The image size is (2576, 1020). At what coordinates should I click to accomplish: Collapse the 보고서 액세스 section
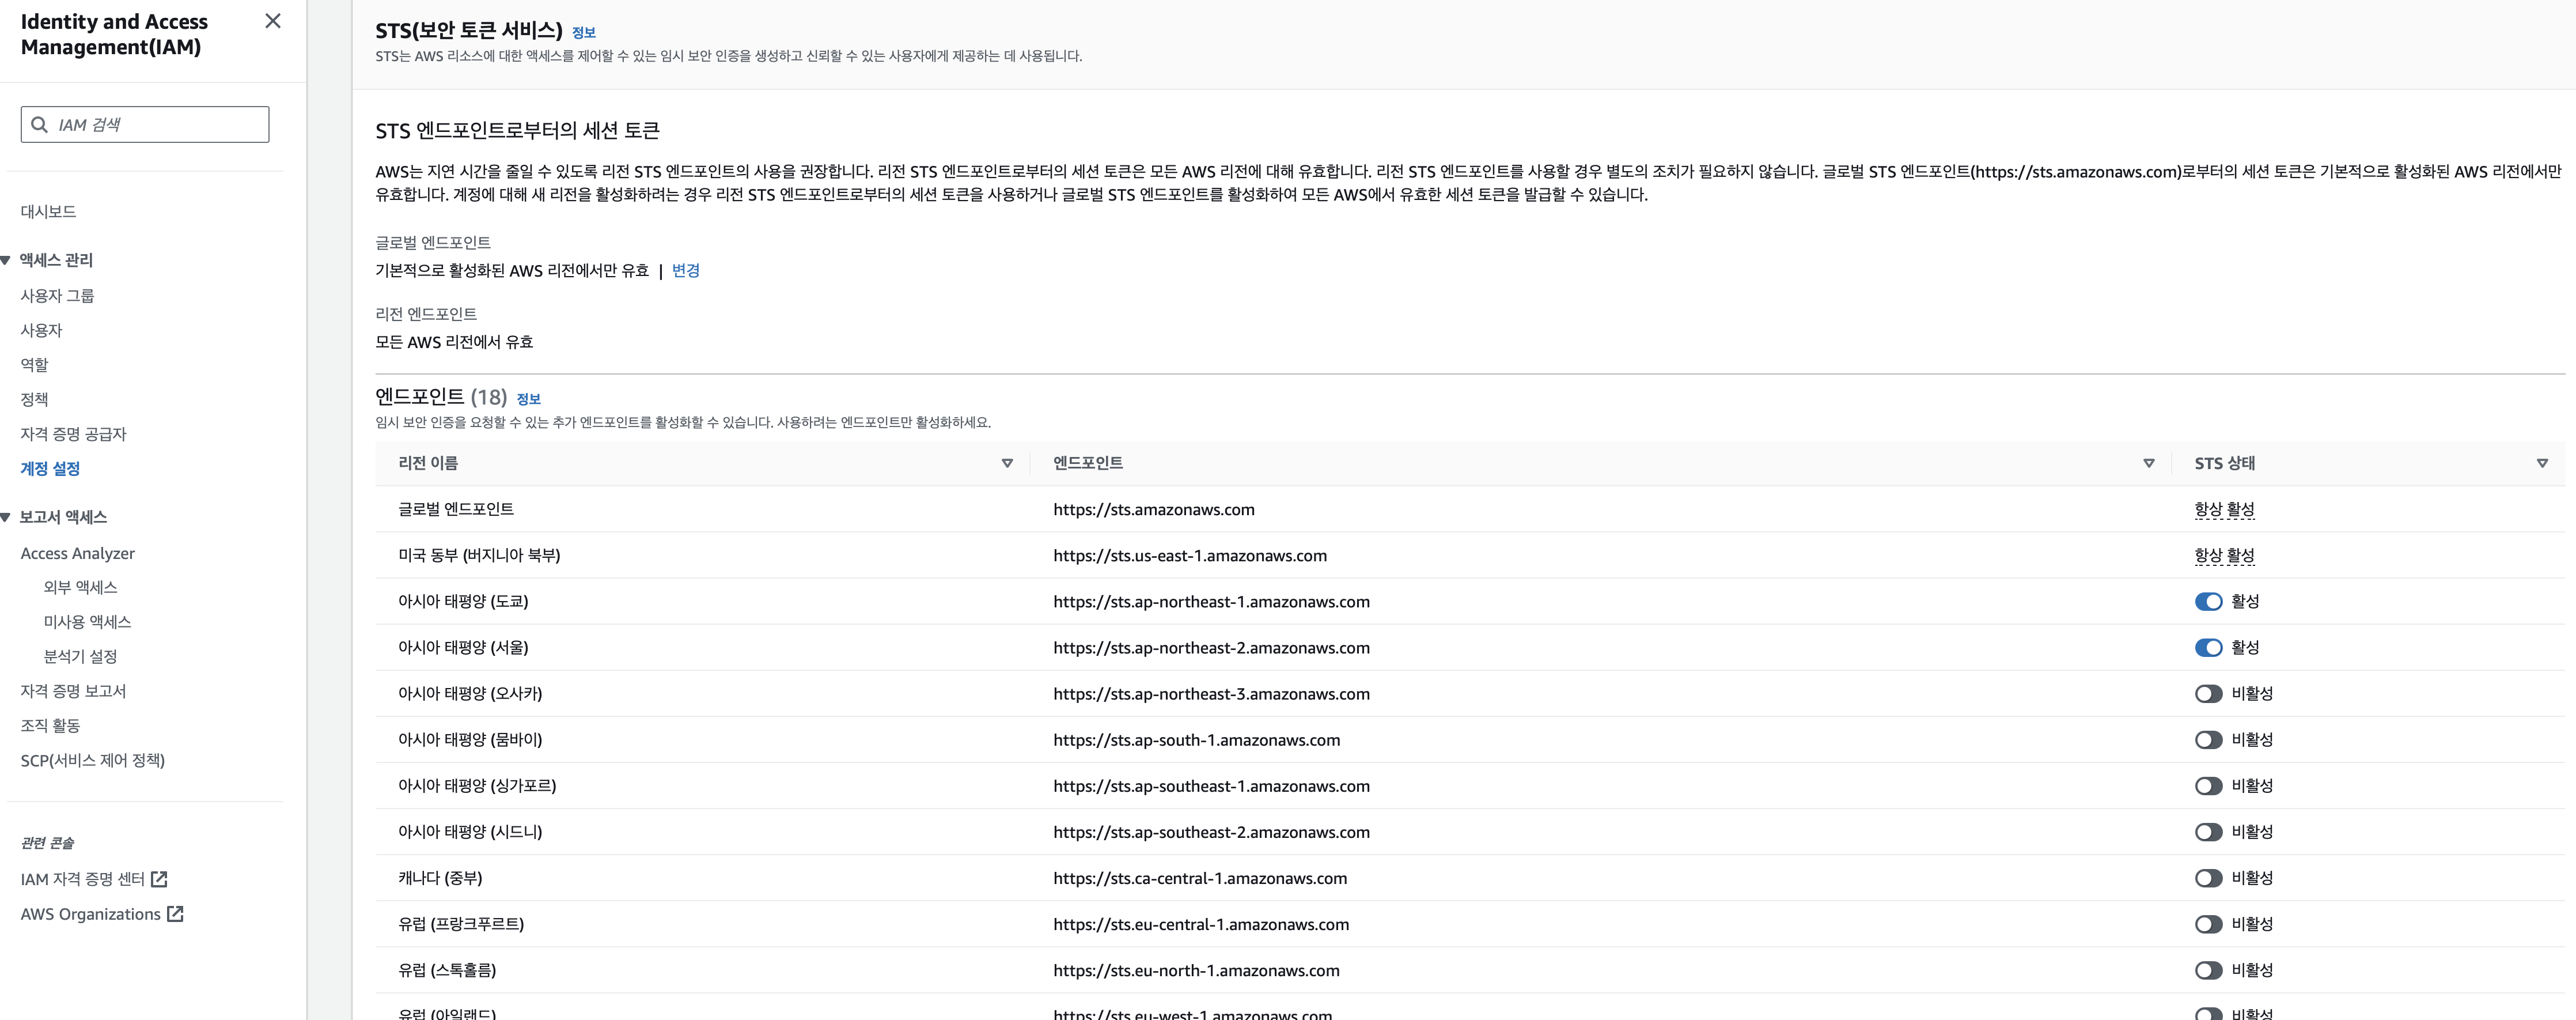coord(6,517)
